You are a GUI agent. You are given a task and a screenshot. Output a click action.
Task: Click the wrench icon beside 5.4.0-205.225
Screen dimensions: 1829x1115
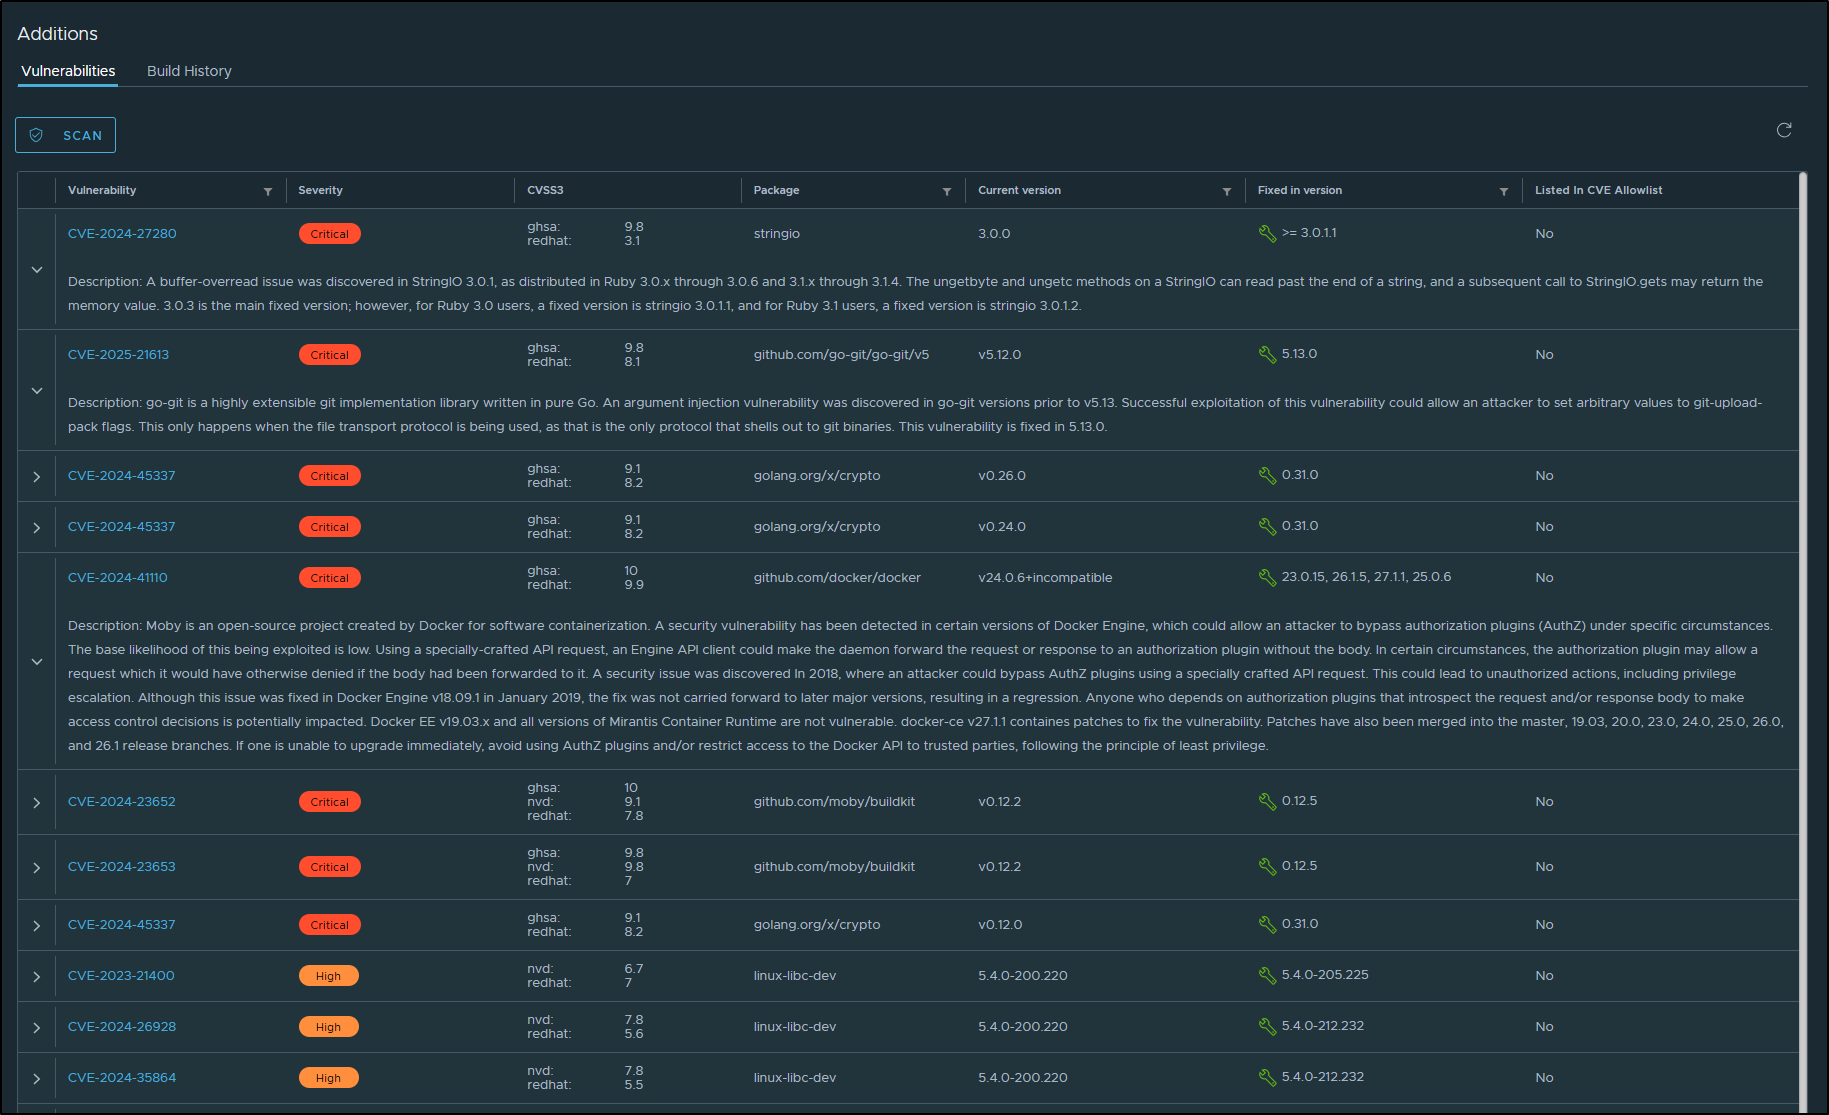[1267, 975]
